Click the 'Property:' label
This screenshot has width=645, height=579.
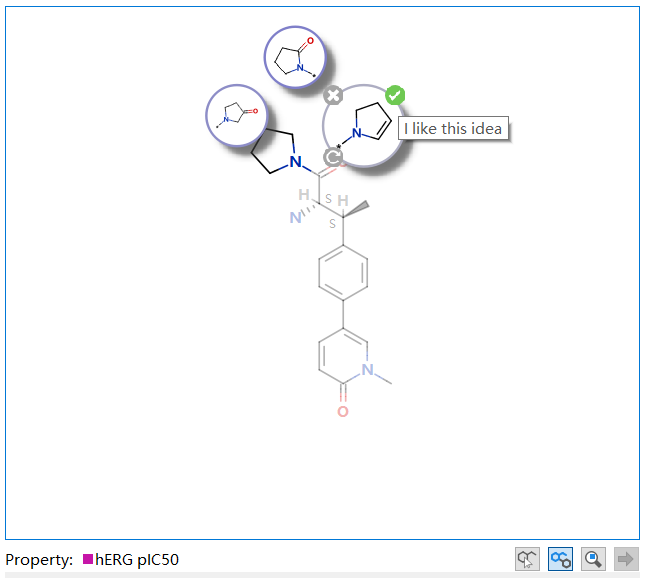39,560
